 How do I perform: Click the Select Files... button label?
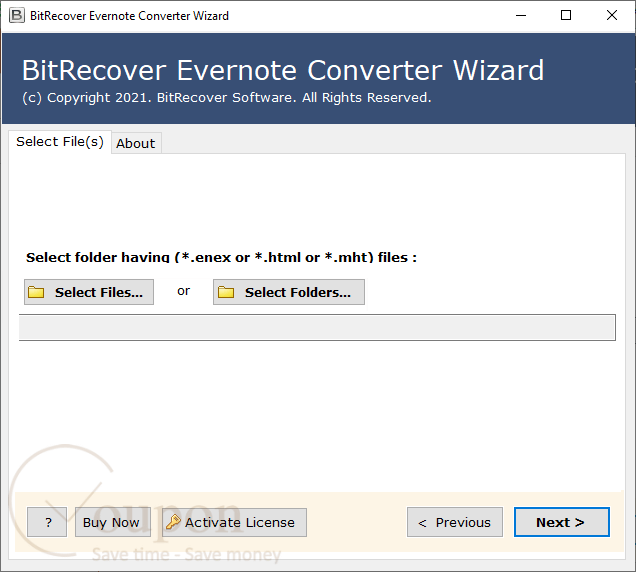99,292
